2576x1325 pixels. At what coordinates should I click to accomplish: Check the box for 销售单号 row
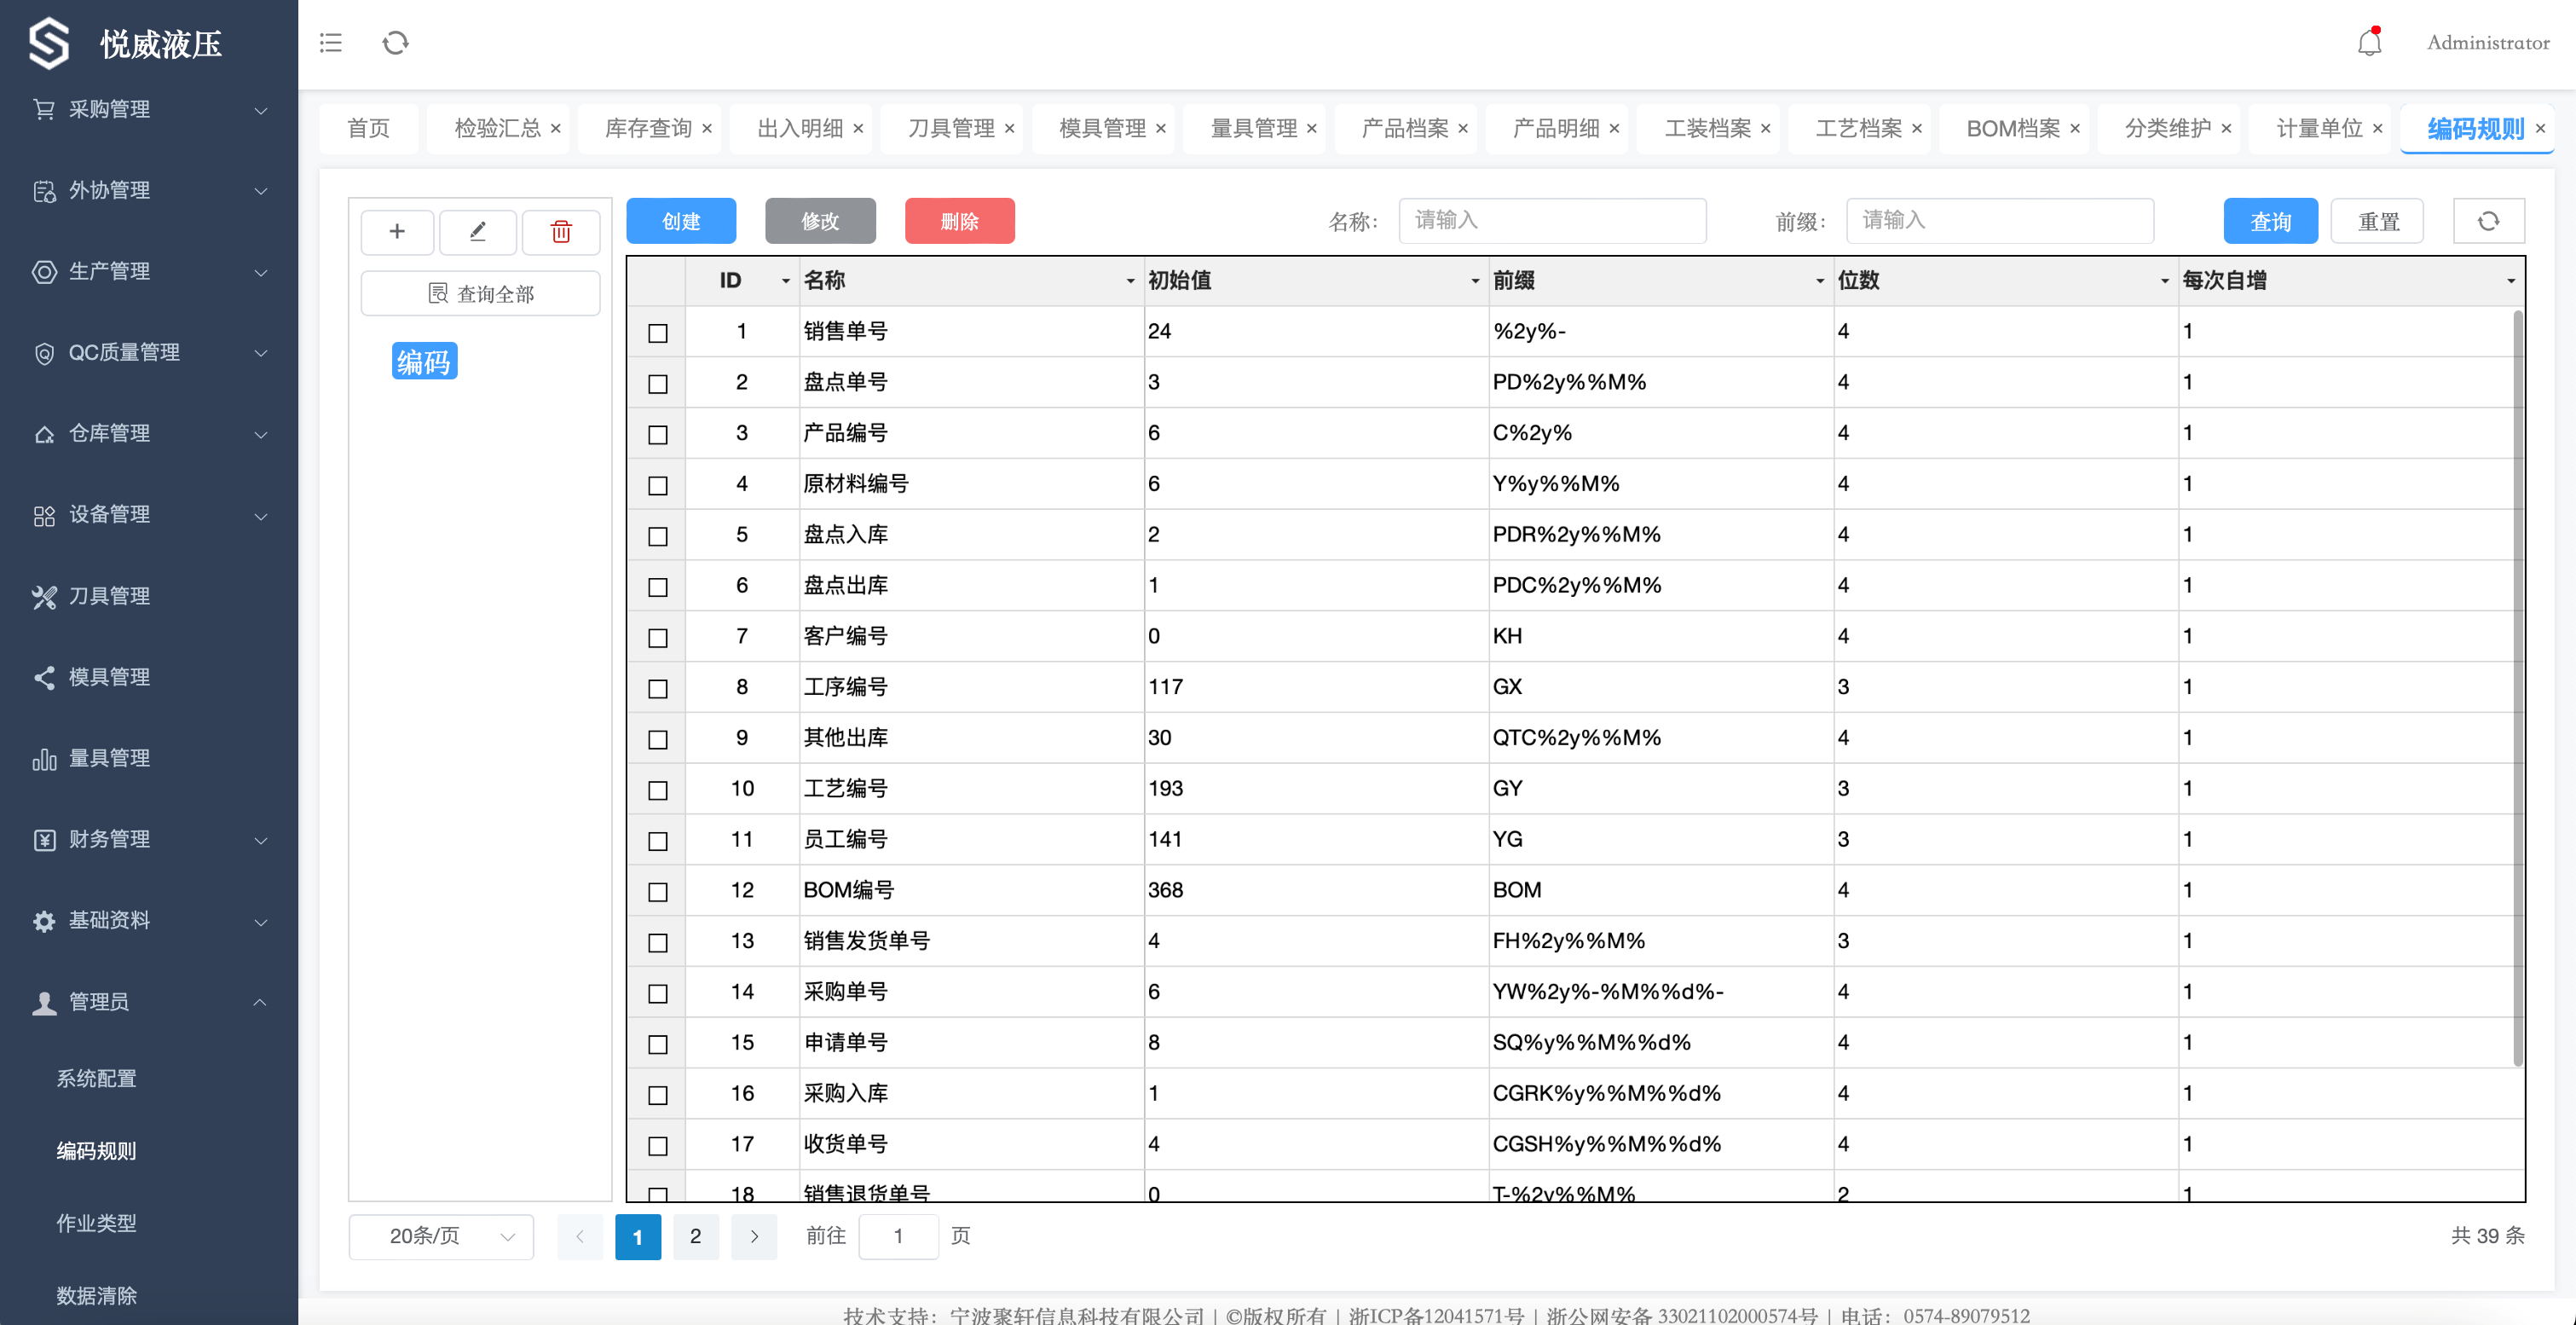658,333
